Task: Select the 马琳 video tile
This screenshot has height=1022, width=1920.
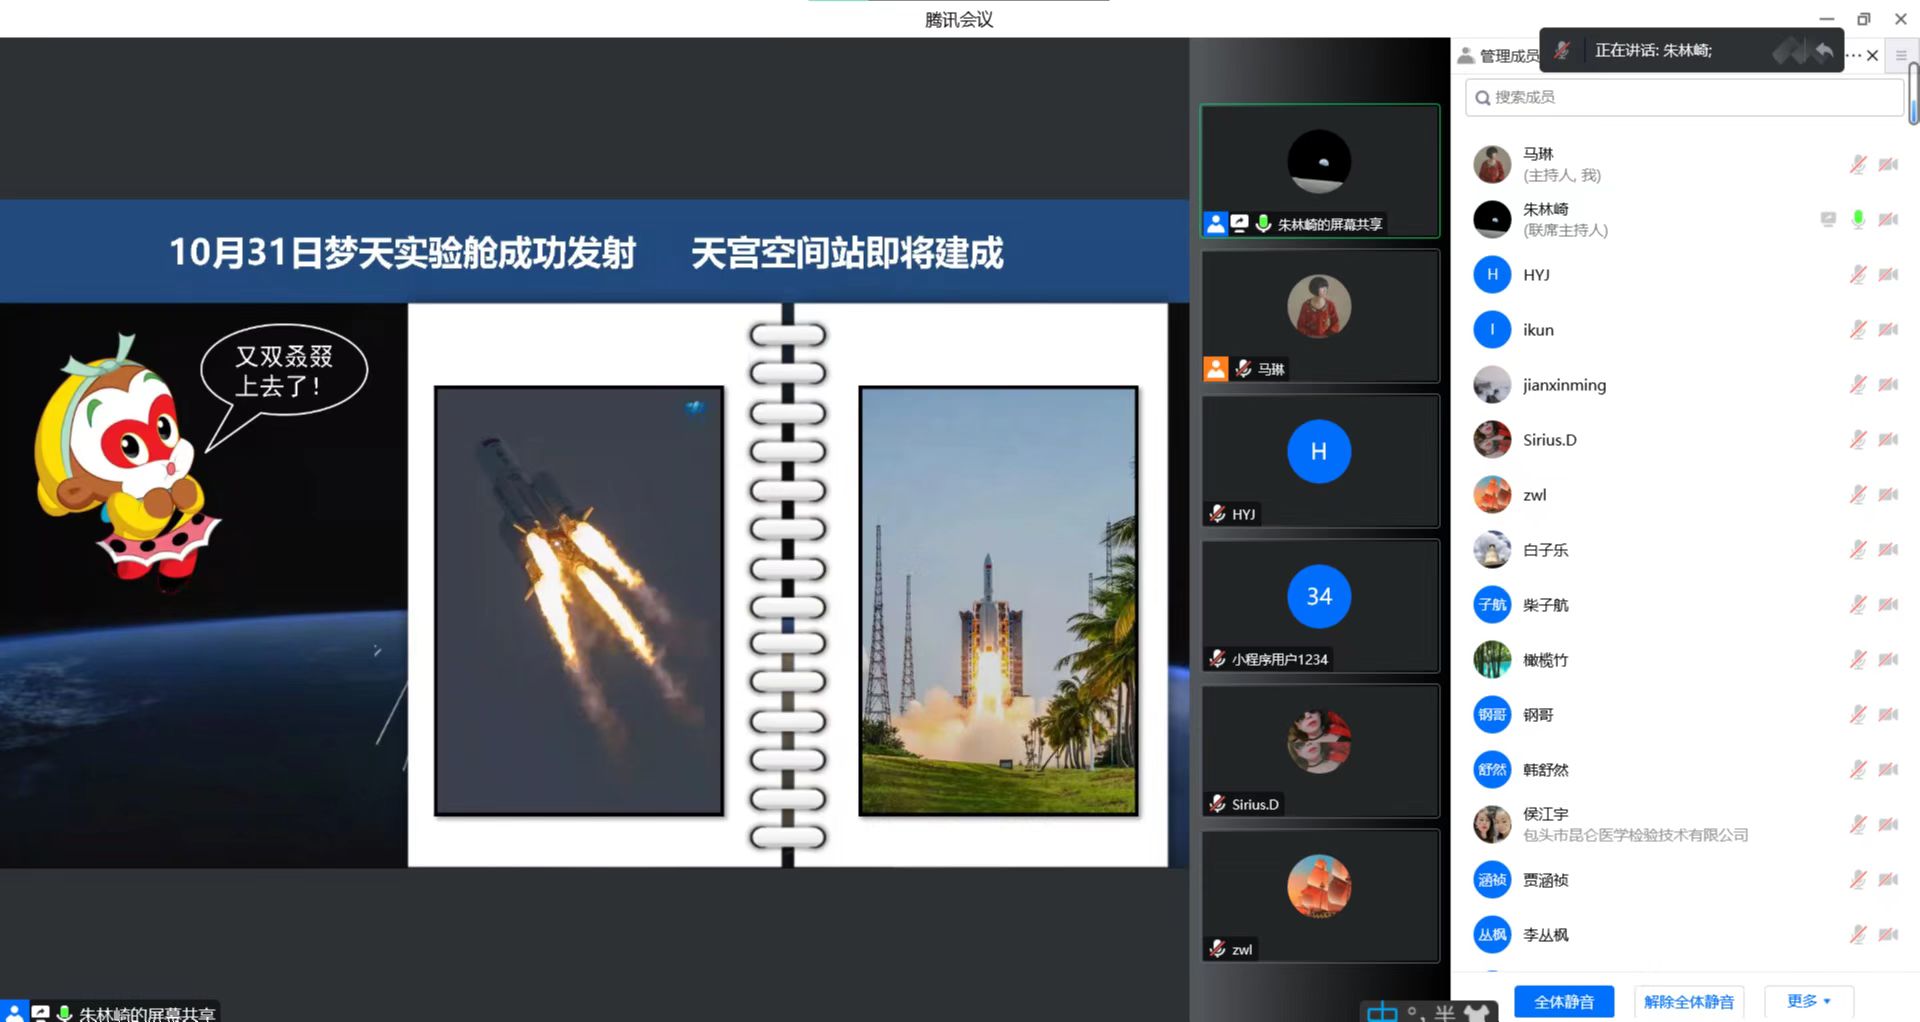Action: pyautogui.click(x=1320, y=316)
